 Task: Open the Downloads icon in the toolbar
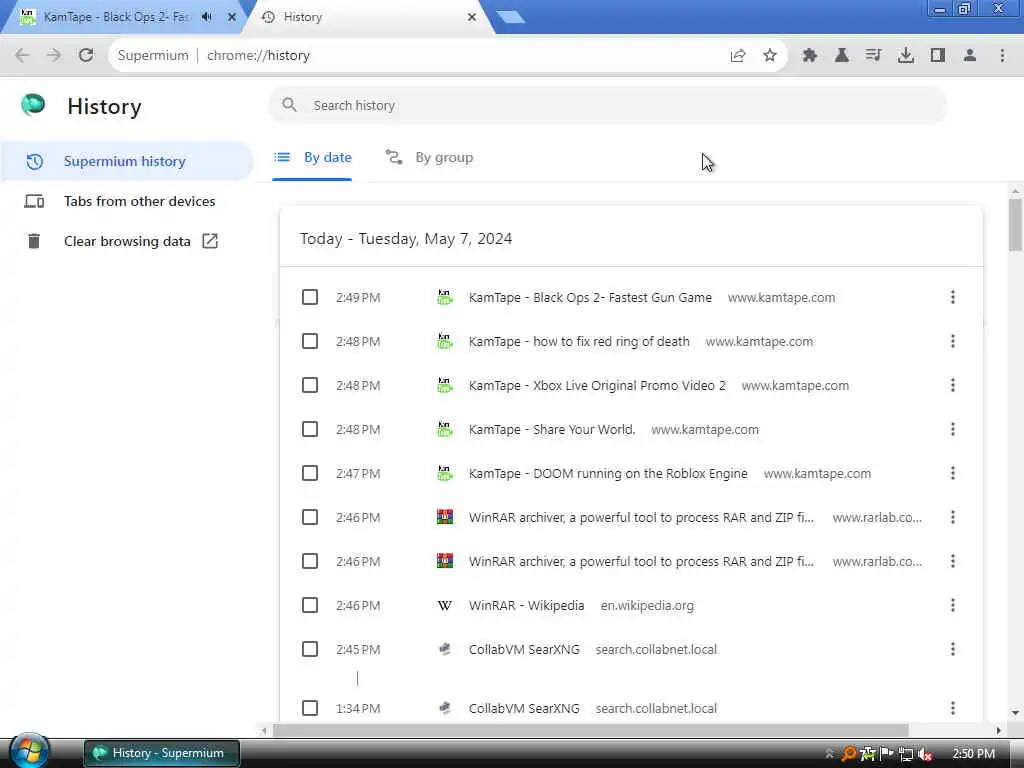906,56
